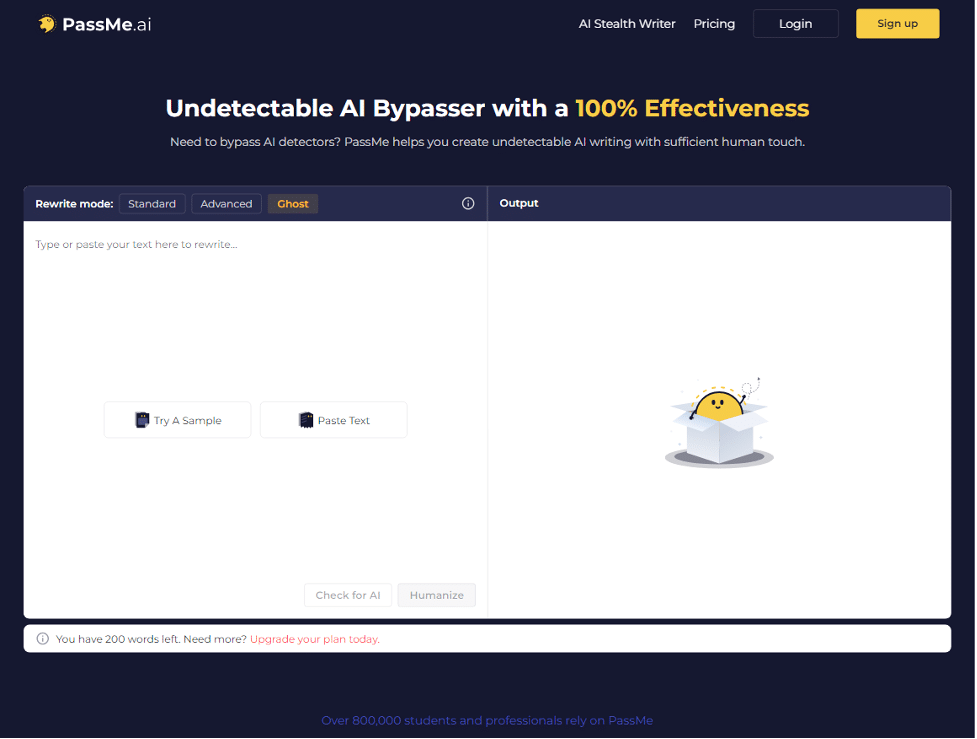Select the Advanced rewrite mode

(226, 203)
